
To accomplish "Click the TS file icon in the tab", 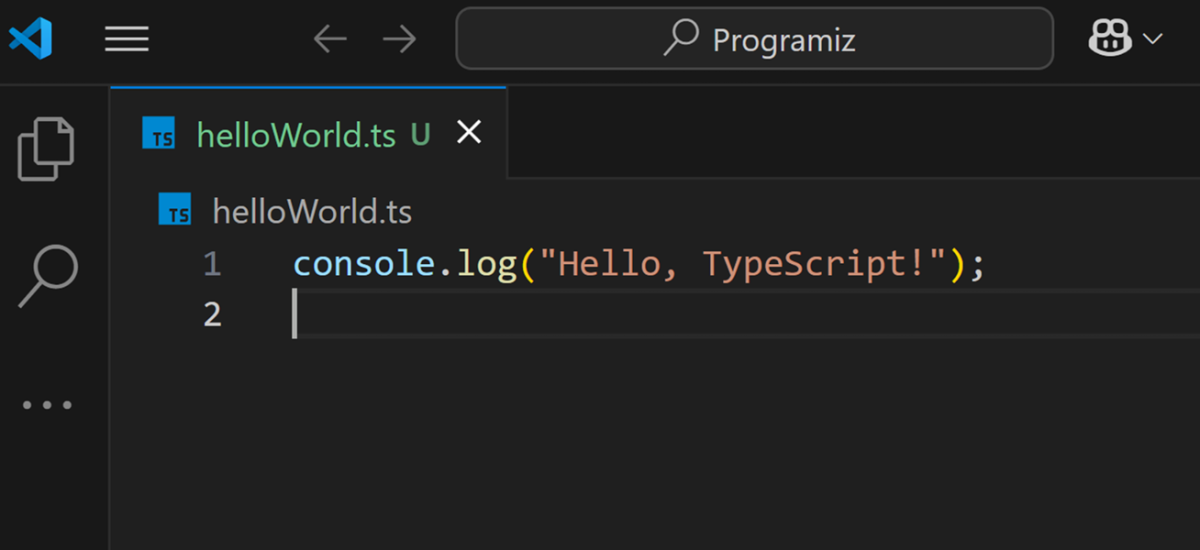I will tap(159, 134).
